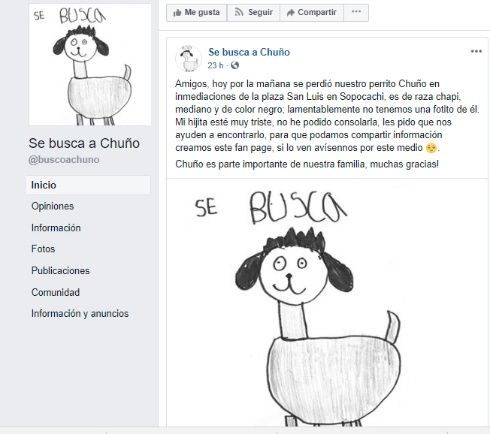
Task: Open the posted dog drawing image
Action: 327,303
